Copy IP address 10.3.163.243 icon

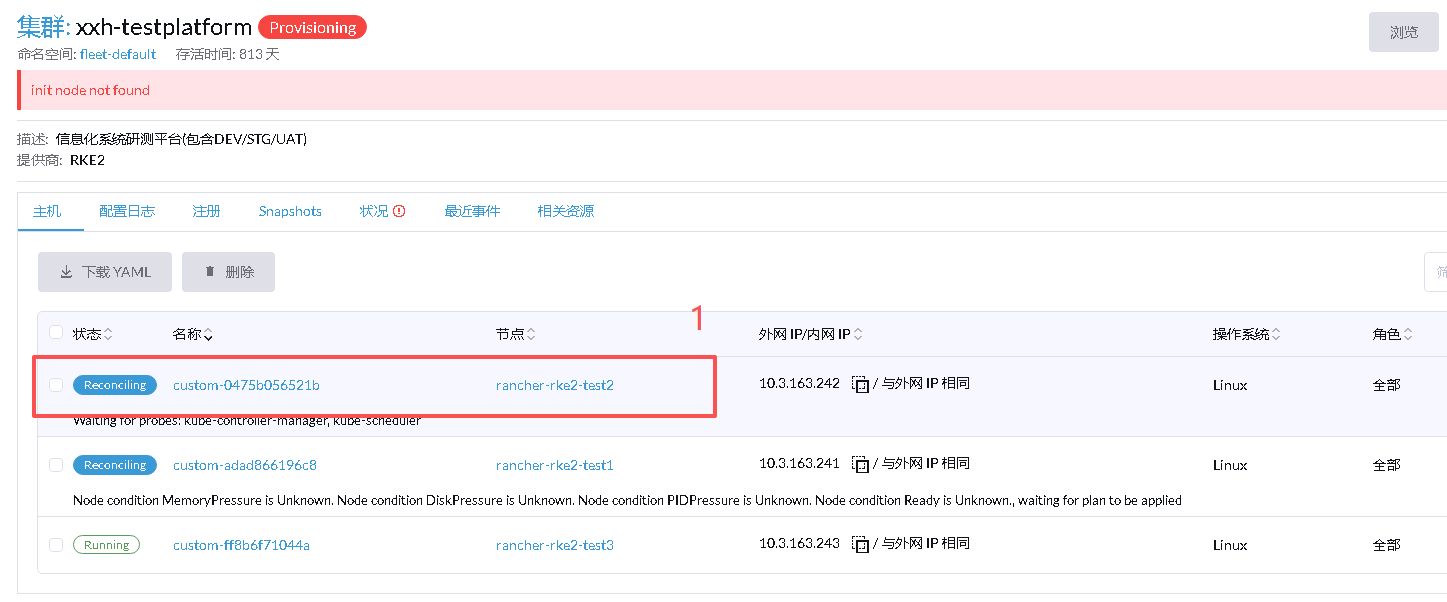(860, 544)
